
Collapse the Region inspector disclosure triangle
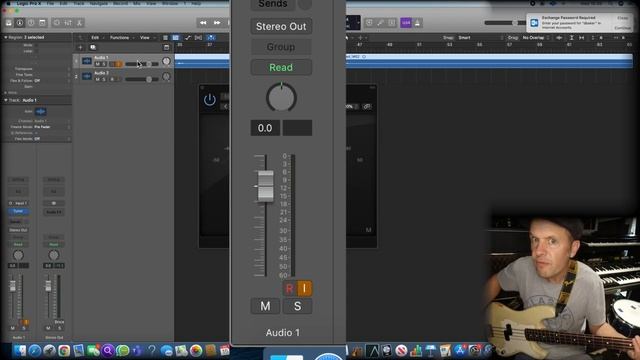(x=6, y=37)
